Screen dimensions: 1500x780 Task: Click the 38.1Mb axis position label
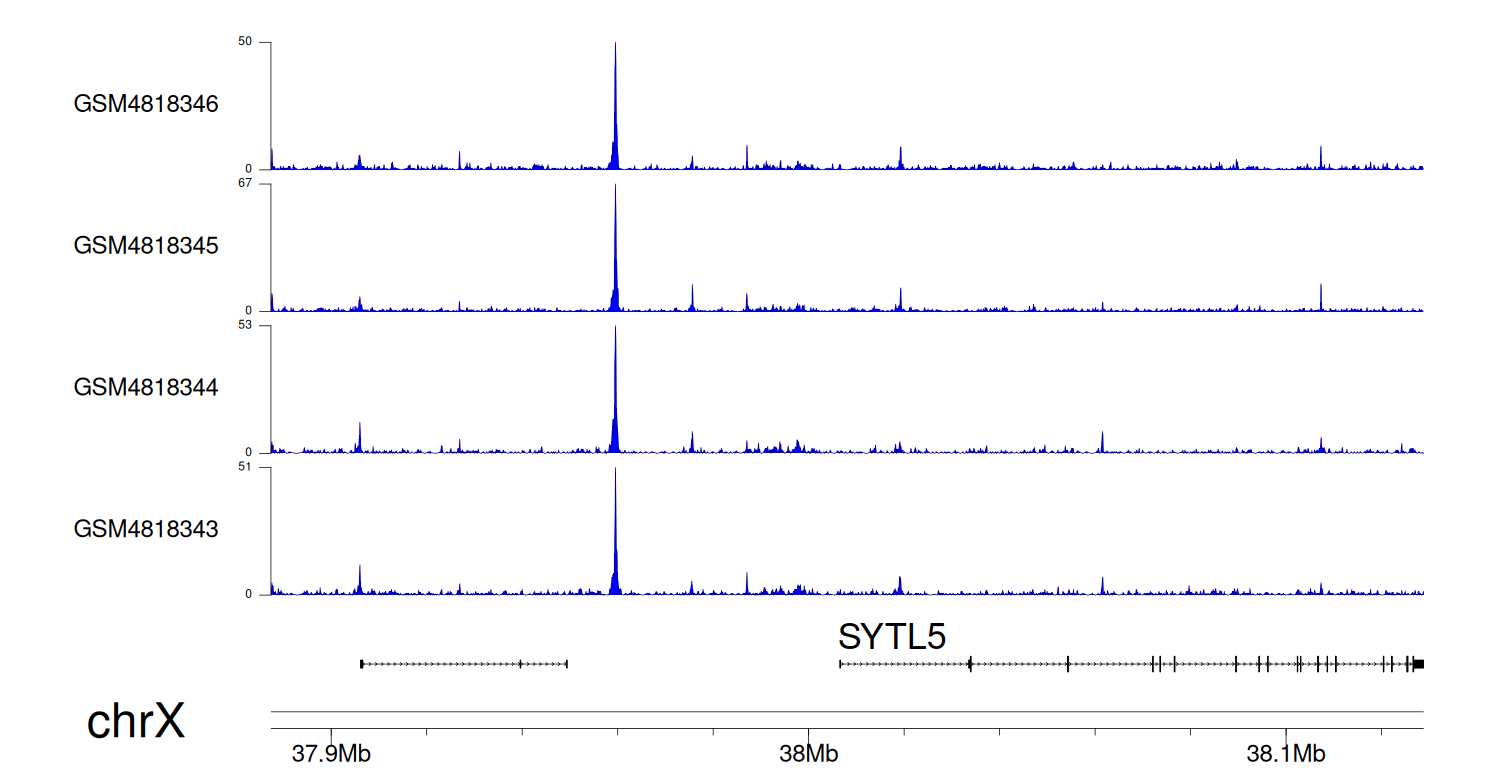(1286, 753)
